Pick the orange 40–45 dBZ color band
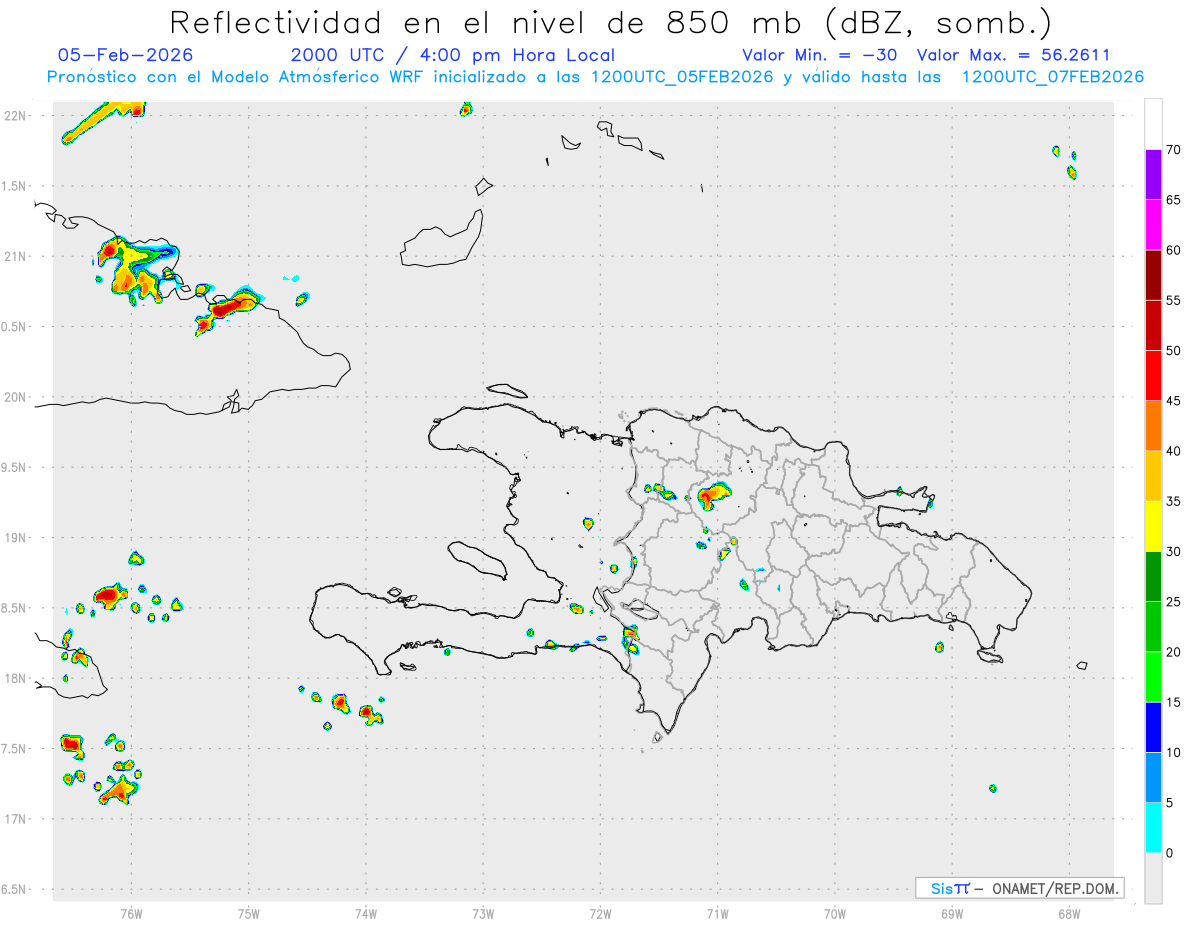Screen dimensions: 1200x927 tap(1153, 426)
